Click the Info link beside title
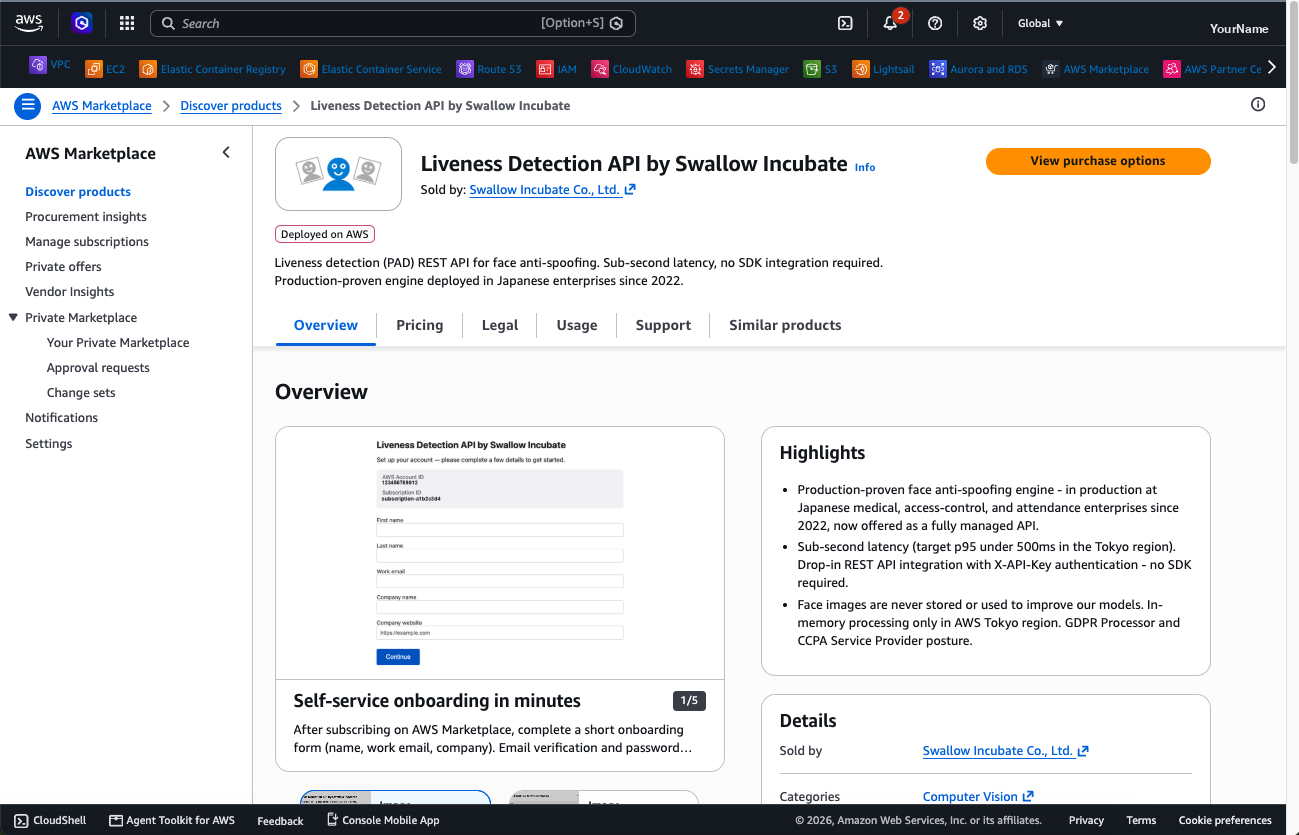This screenshot has height=835, width=1299. tap(865, 167)
